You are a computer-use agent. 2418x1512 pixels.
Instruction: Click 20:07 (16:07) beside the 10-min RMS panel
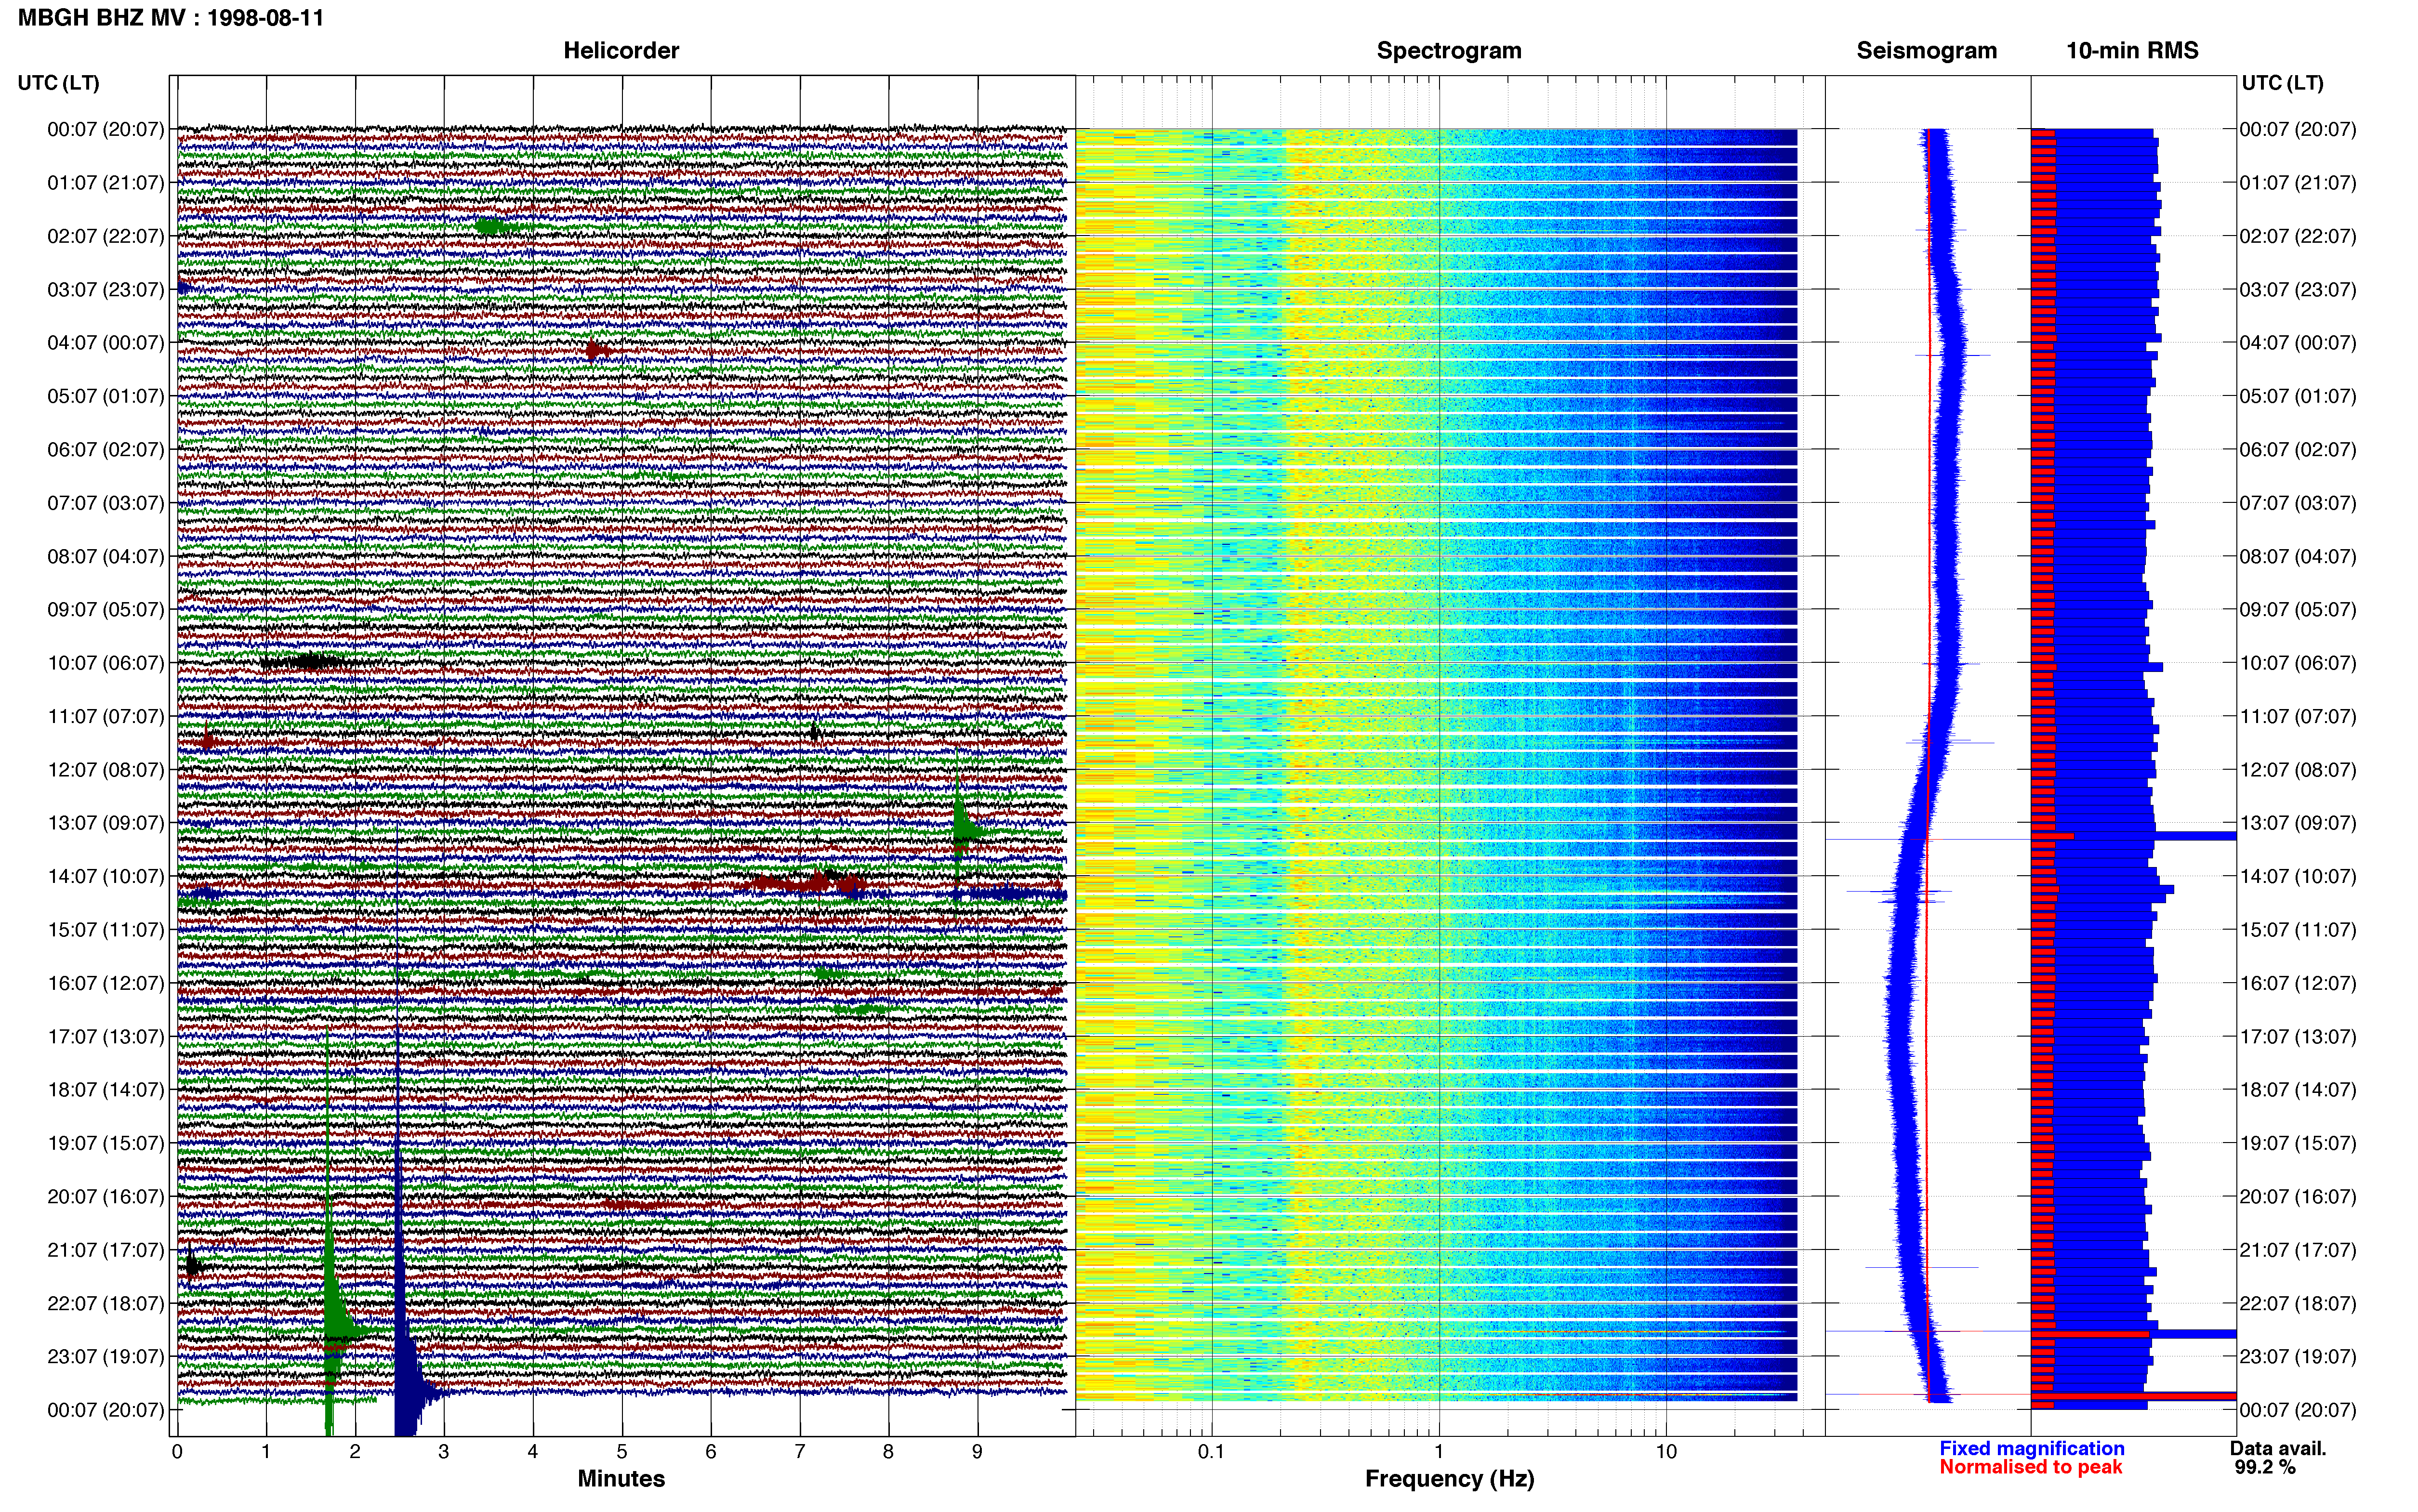[2298, 1197]
